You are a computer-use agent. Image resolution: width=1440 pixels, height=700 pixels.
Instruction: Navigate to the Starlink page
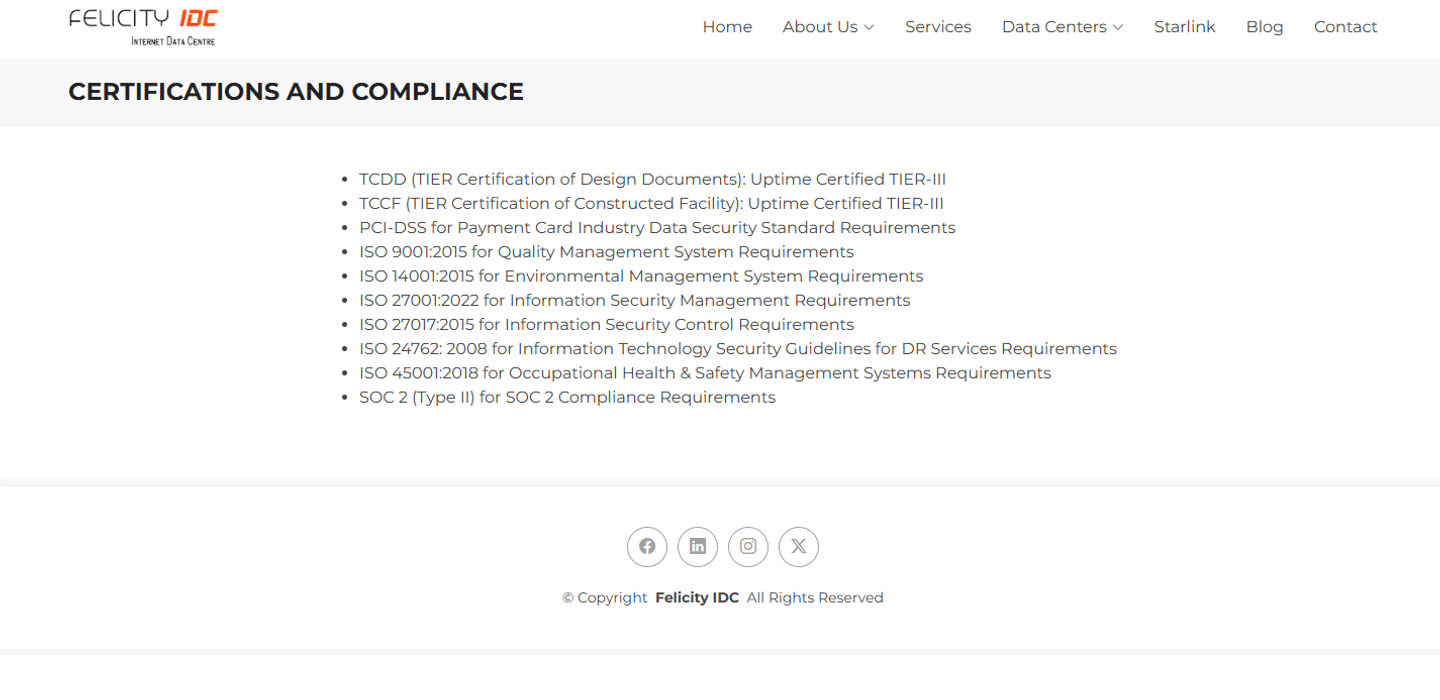coord(1184,27)
